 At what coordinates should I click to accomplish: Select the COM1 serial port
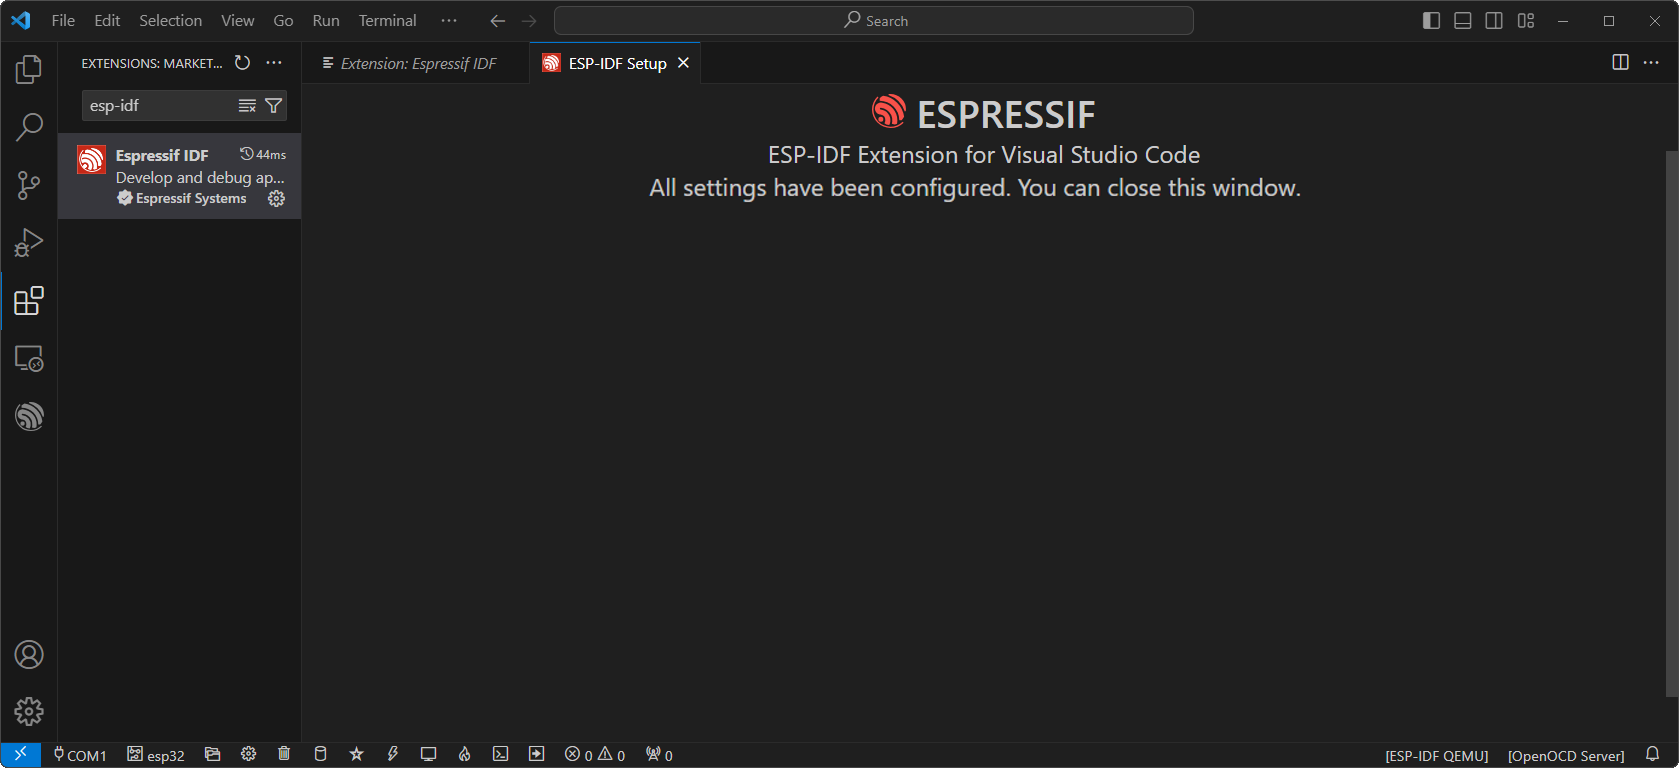(80, 755)
